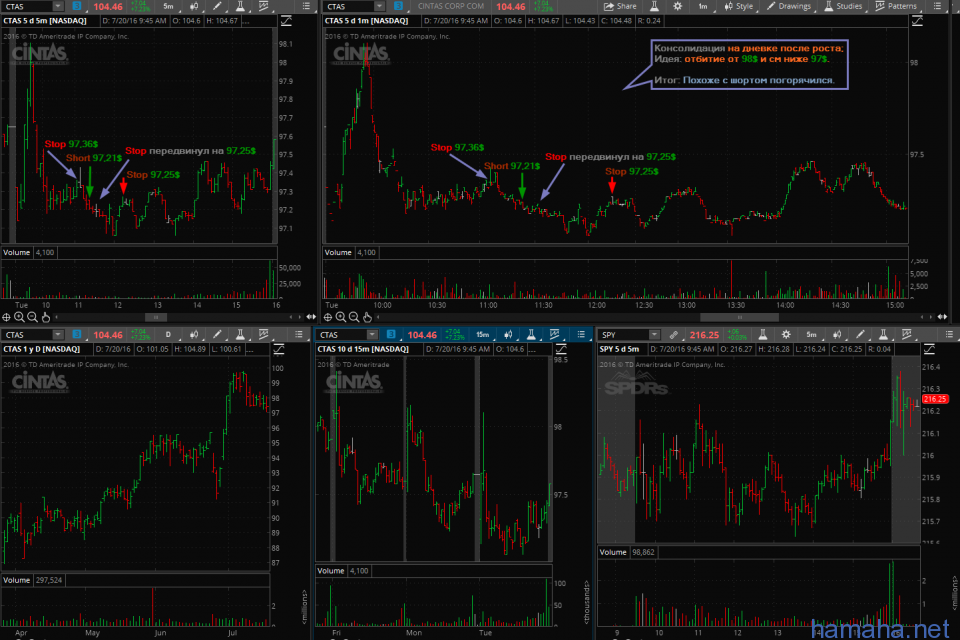Toggle chart mode icon in CTAS 1m header
Viewport: 960px width, 640px height.
[x=917, y=21]
